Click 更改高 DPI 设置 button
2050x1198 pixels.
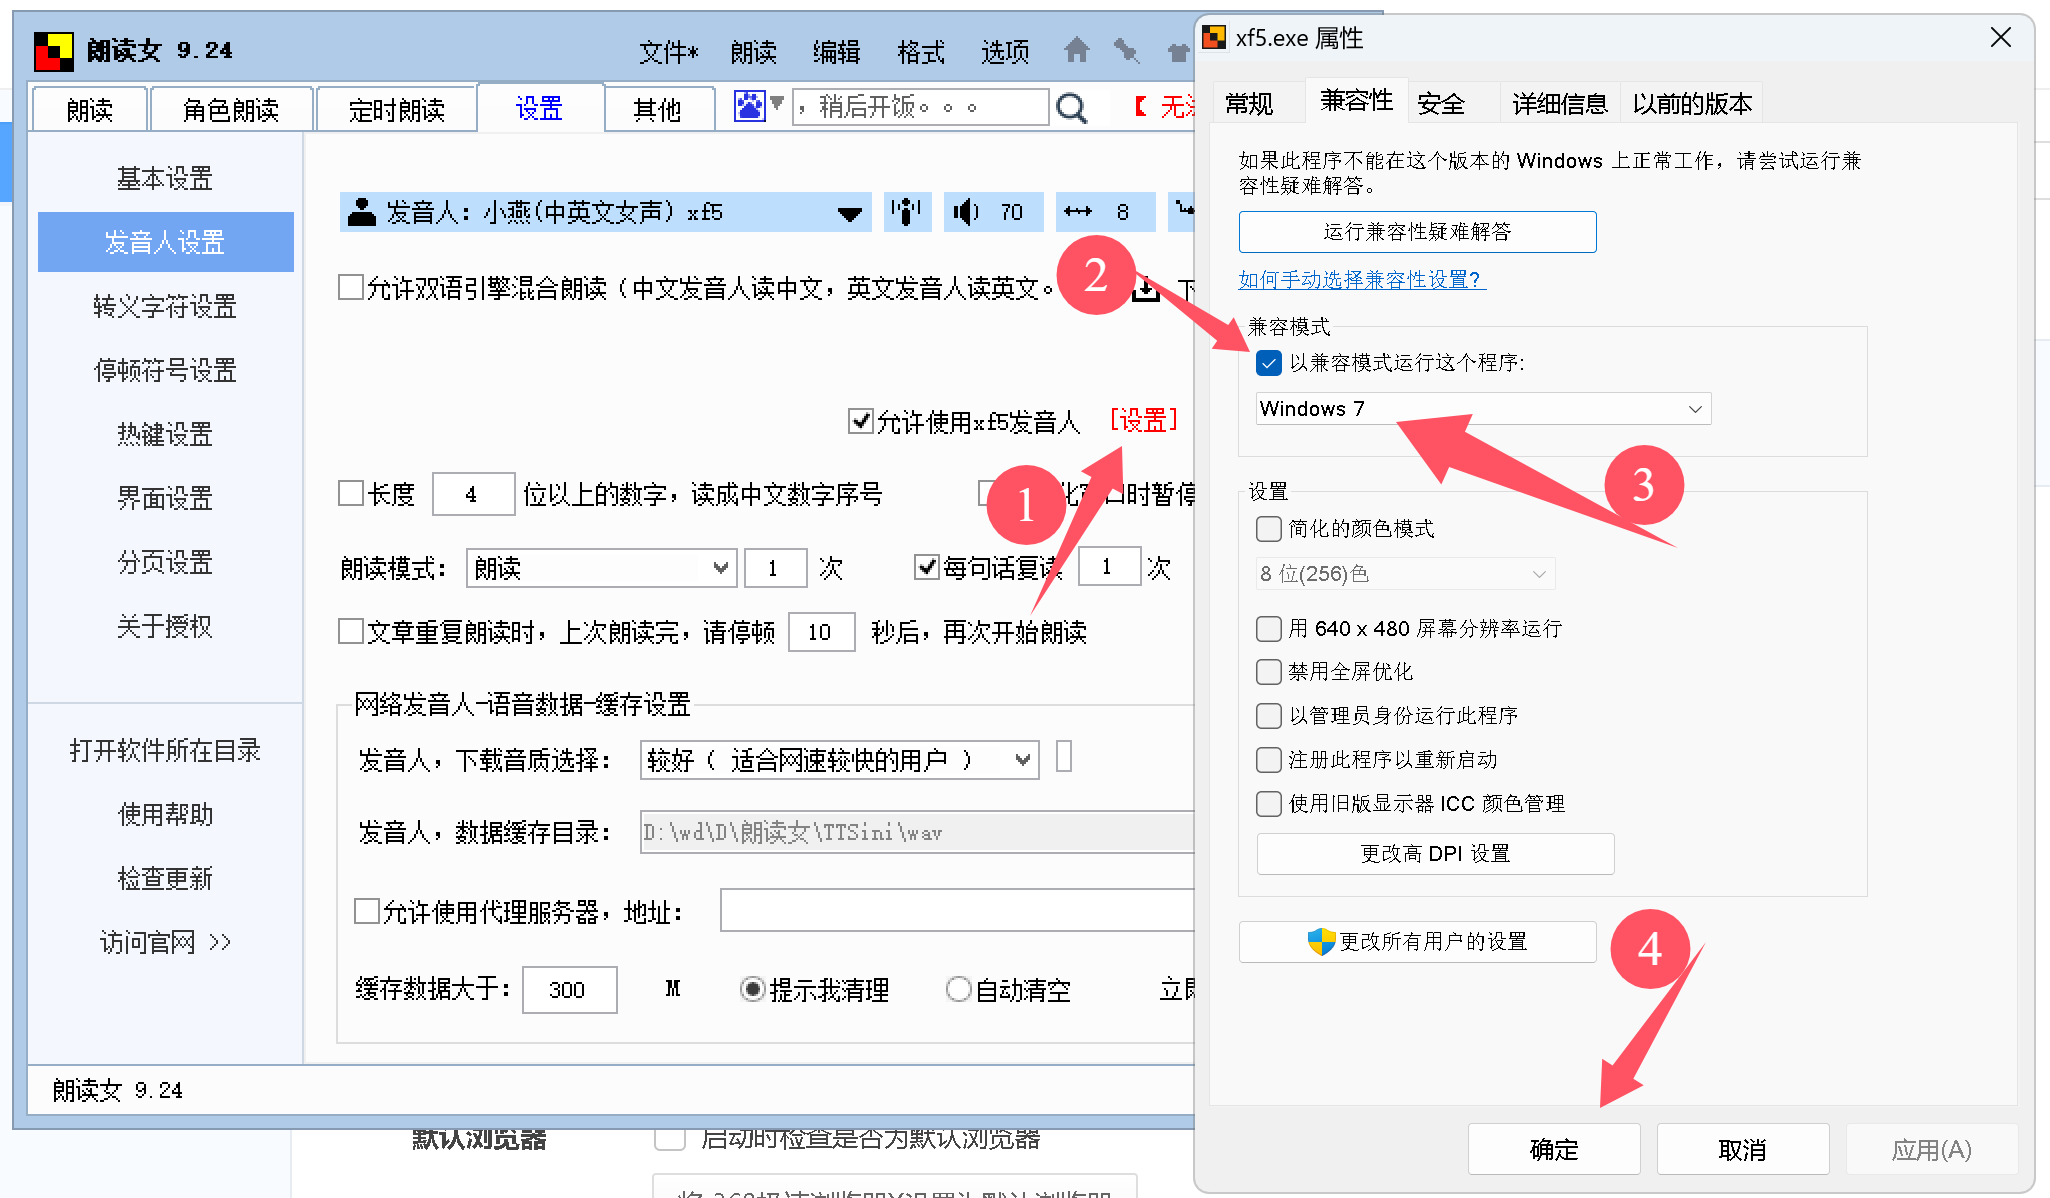click(x=1435, y=854)
